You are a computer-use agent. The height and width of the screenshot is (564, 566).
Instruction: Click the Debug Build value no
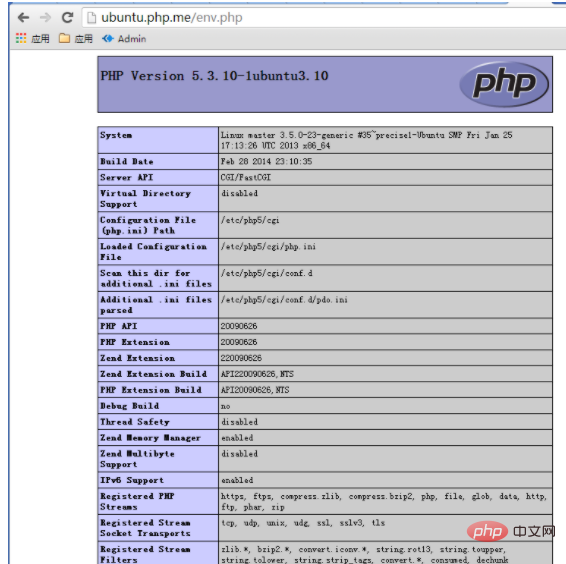click(x=226, y=406)
